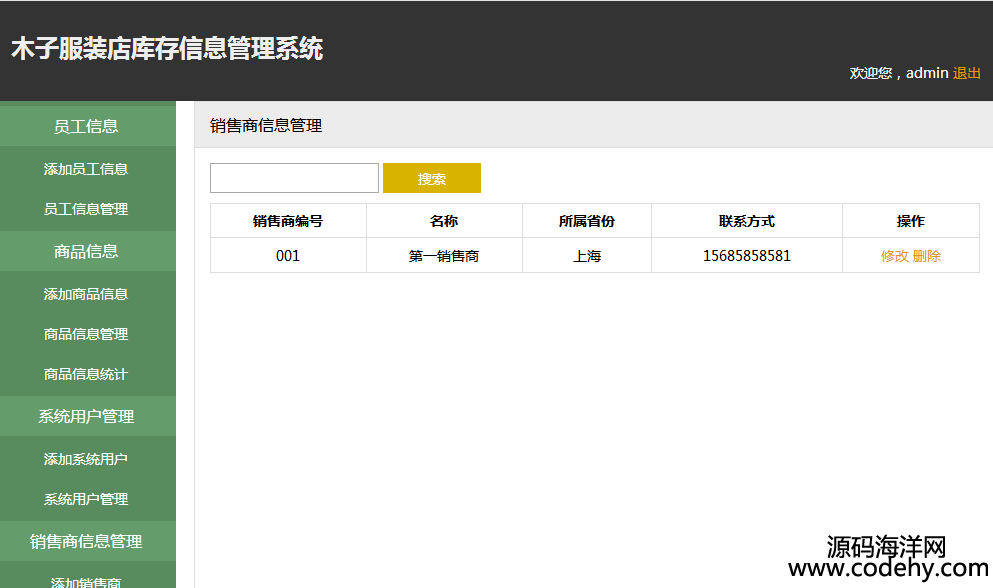Click the 系统用户管理 section header
993x588 pixels.
point(86,416)
